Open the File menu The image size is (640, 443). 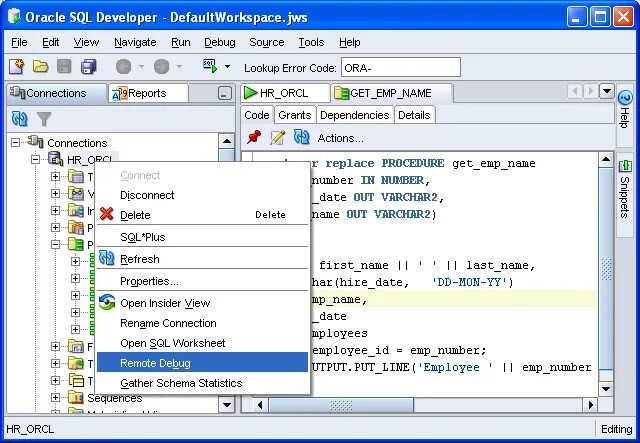click(19, 42)
